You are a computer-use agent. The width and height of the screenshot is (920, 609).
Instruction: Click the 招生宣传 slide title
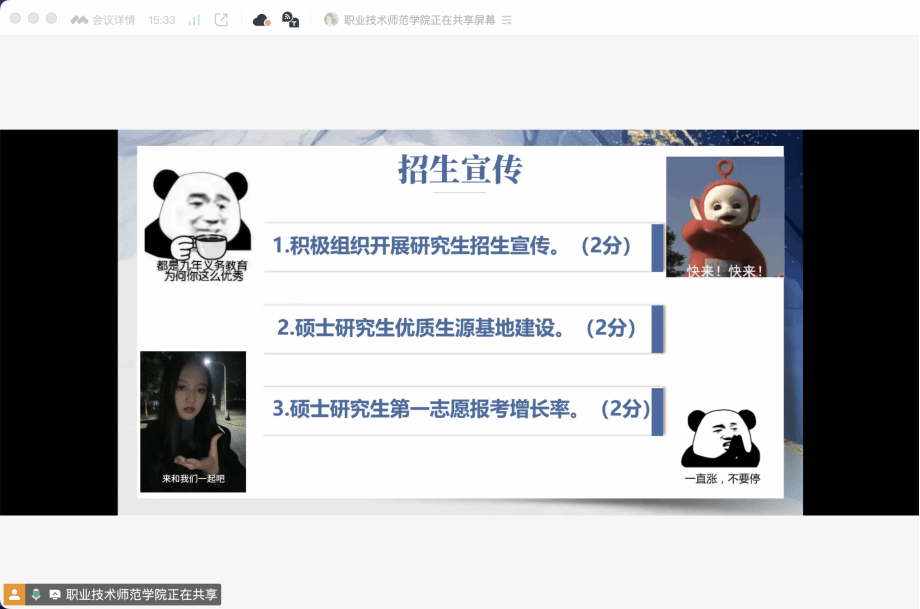coord(460,170)
